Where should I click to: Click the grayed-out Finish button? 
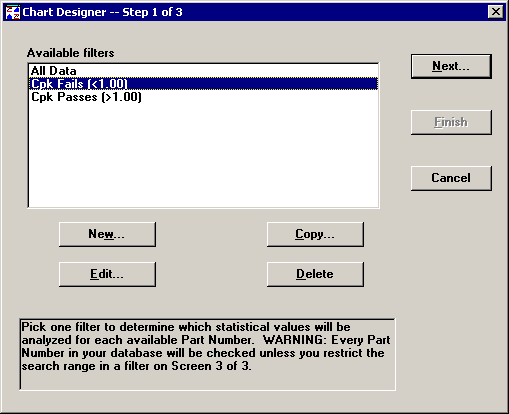451,122
